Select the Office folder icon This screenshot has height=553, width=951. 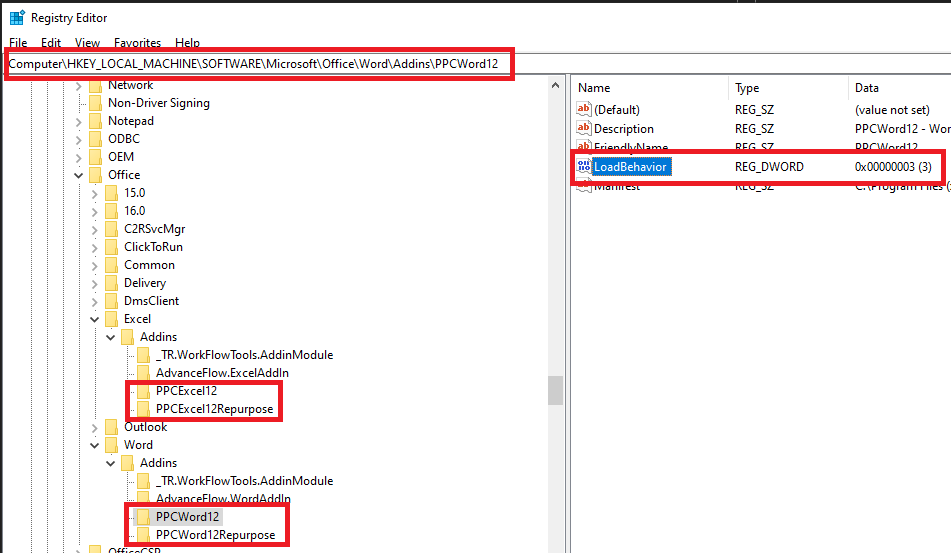pyautogui.click(x=96, y=175)
